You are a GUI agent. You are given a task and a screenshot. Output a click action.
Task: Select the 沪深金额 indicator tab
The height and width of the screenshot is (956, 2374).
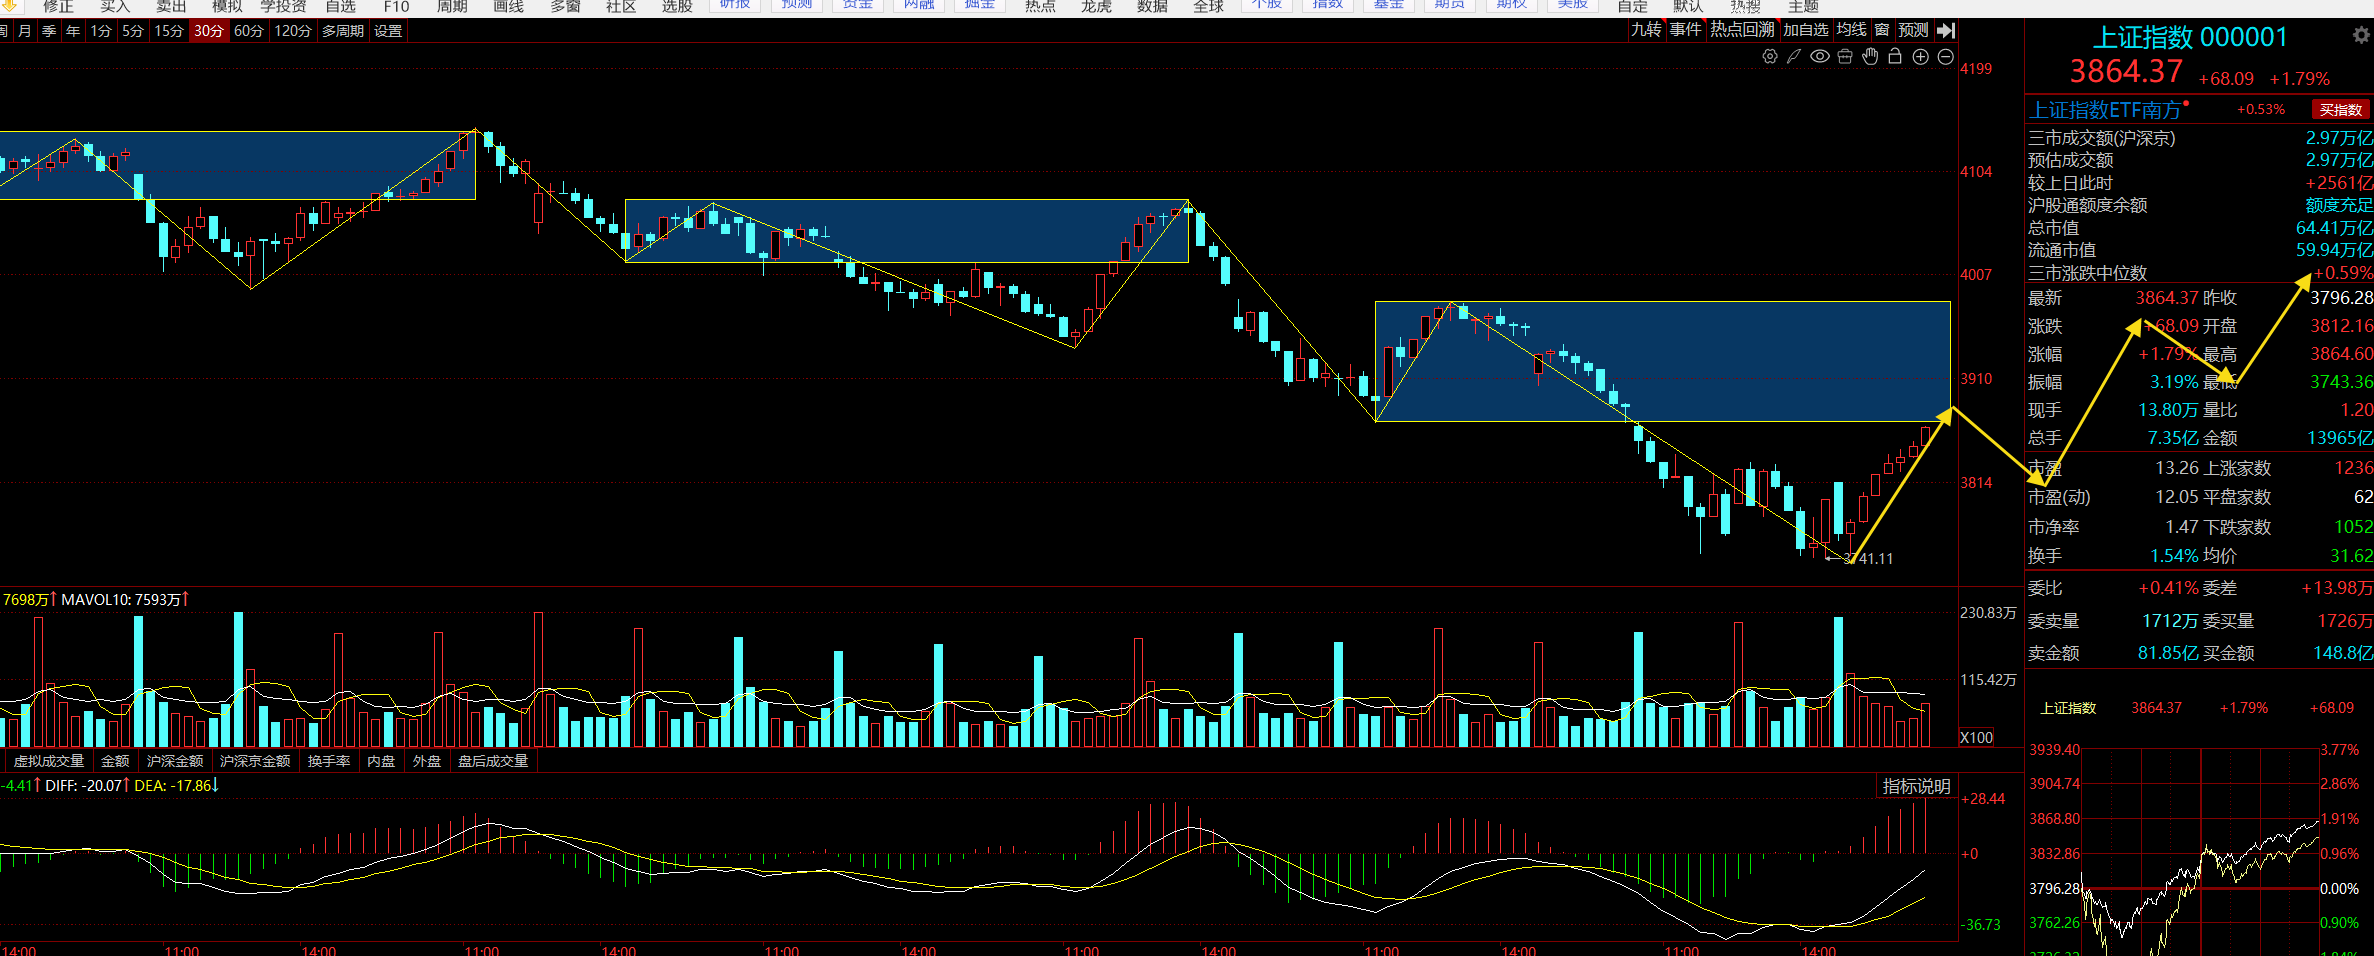click(175, 761)
